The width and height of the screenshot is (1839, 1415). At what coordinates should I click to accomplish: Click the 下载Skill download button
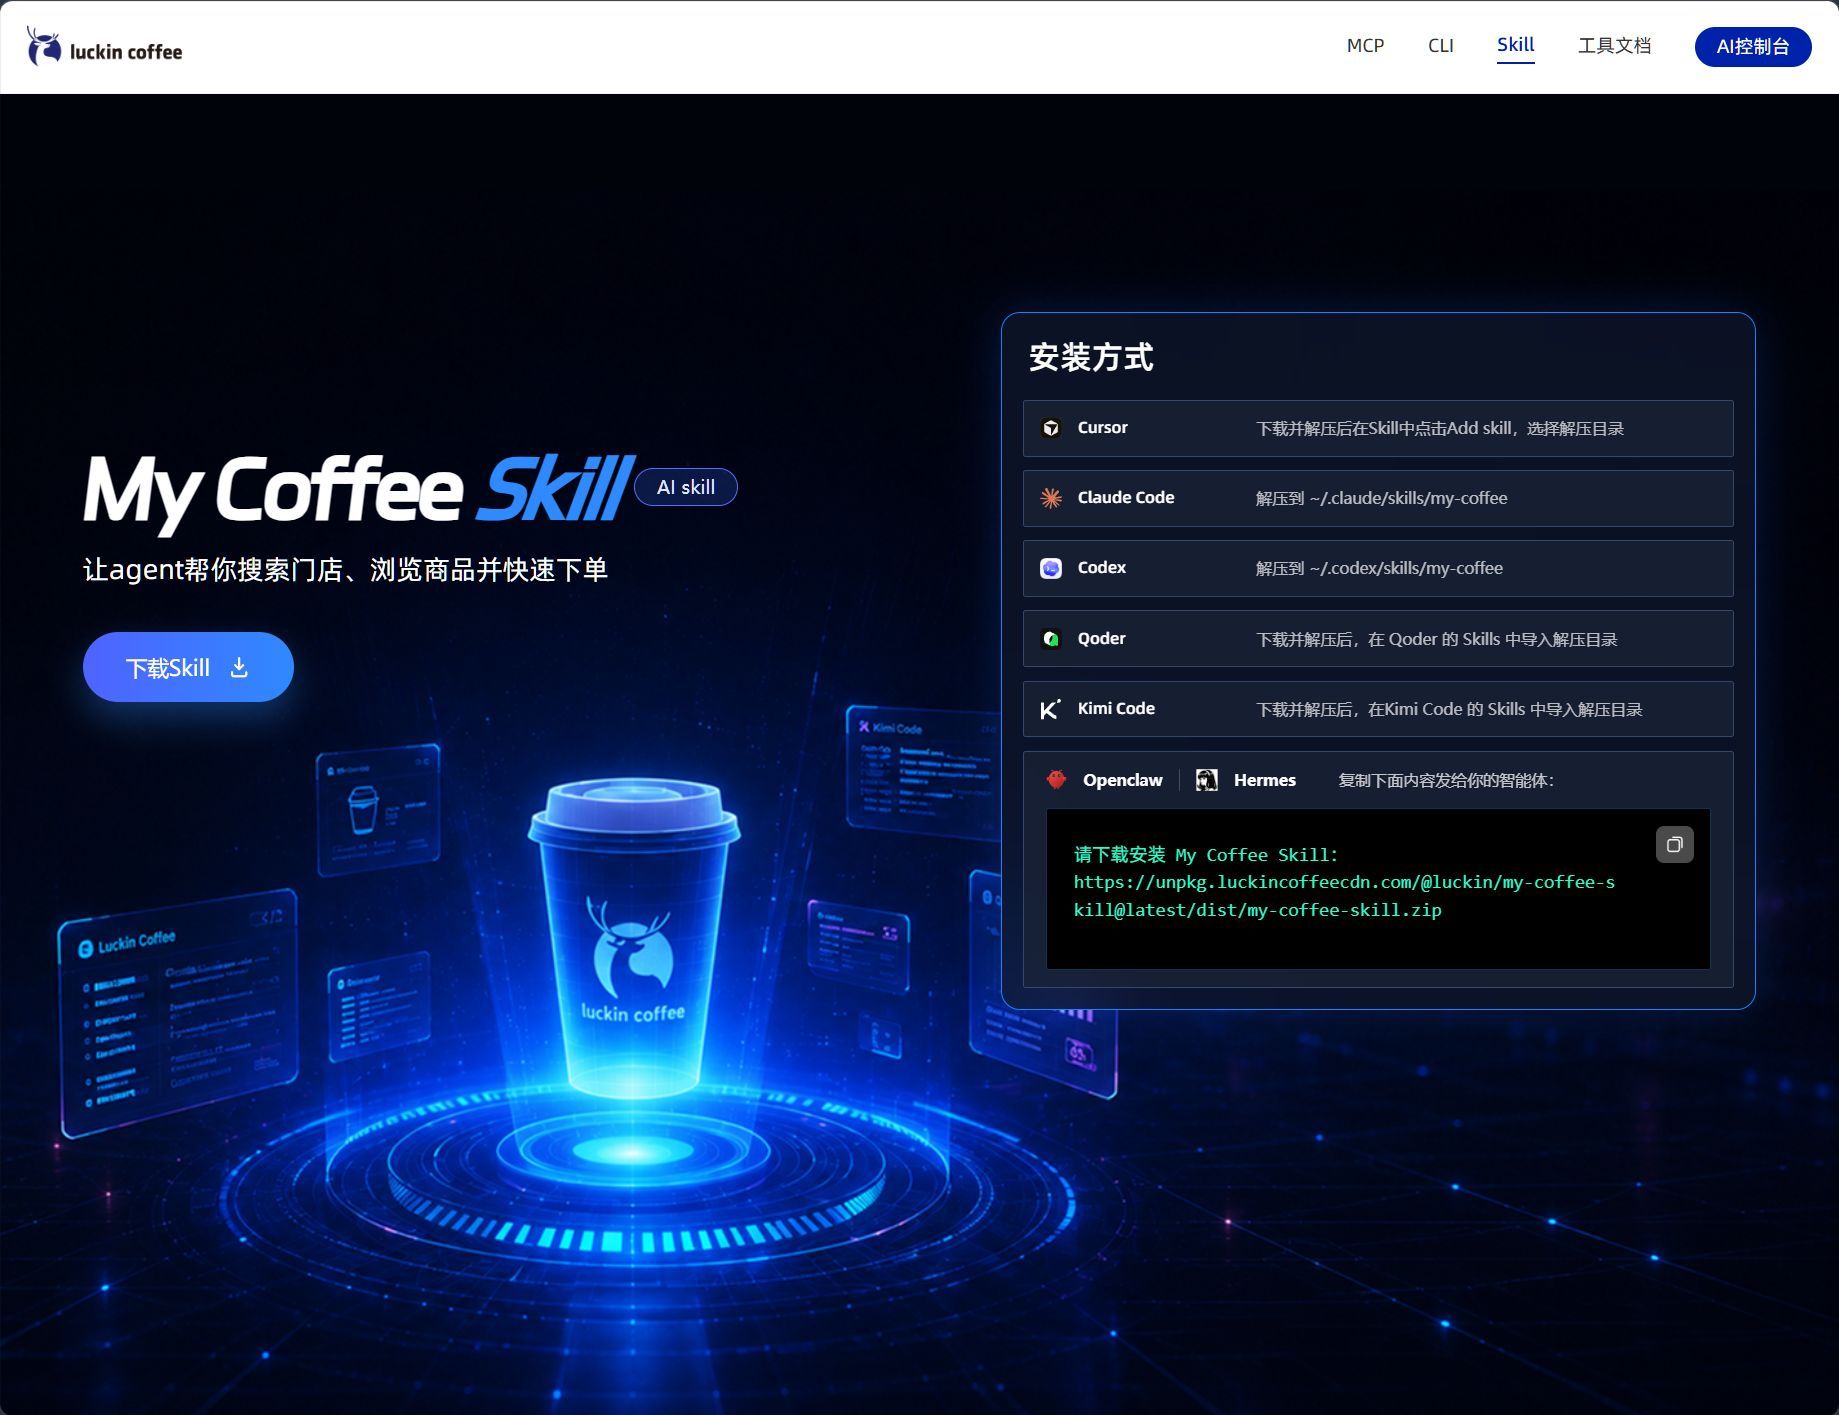188,667
